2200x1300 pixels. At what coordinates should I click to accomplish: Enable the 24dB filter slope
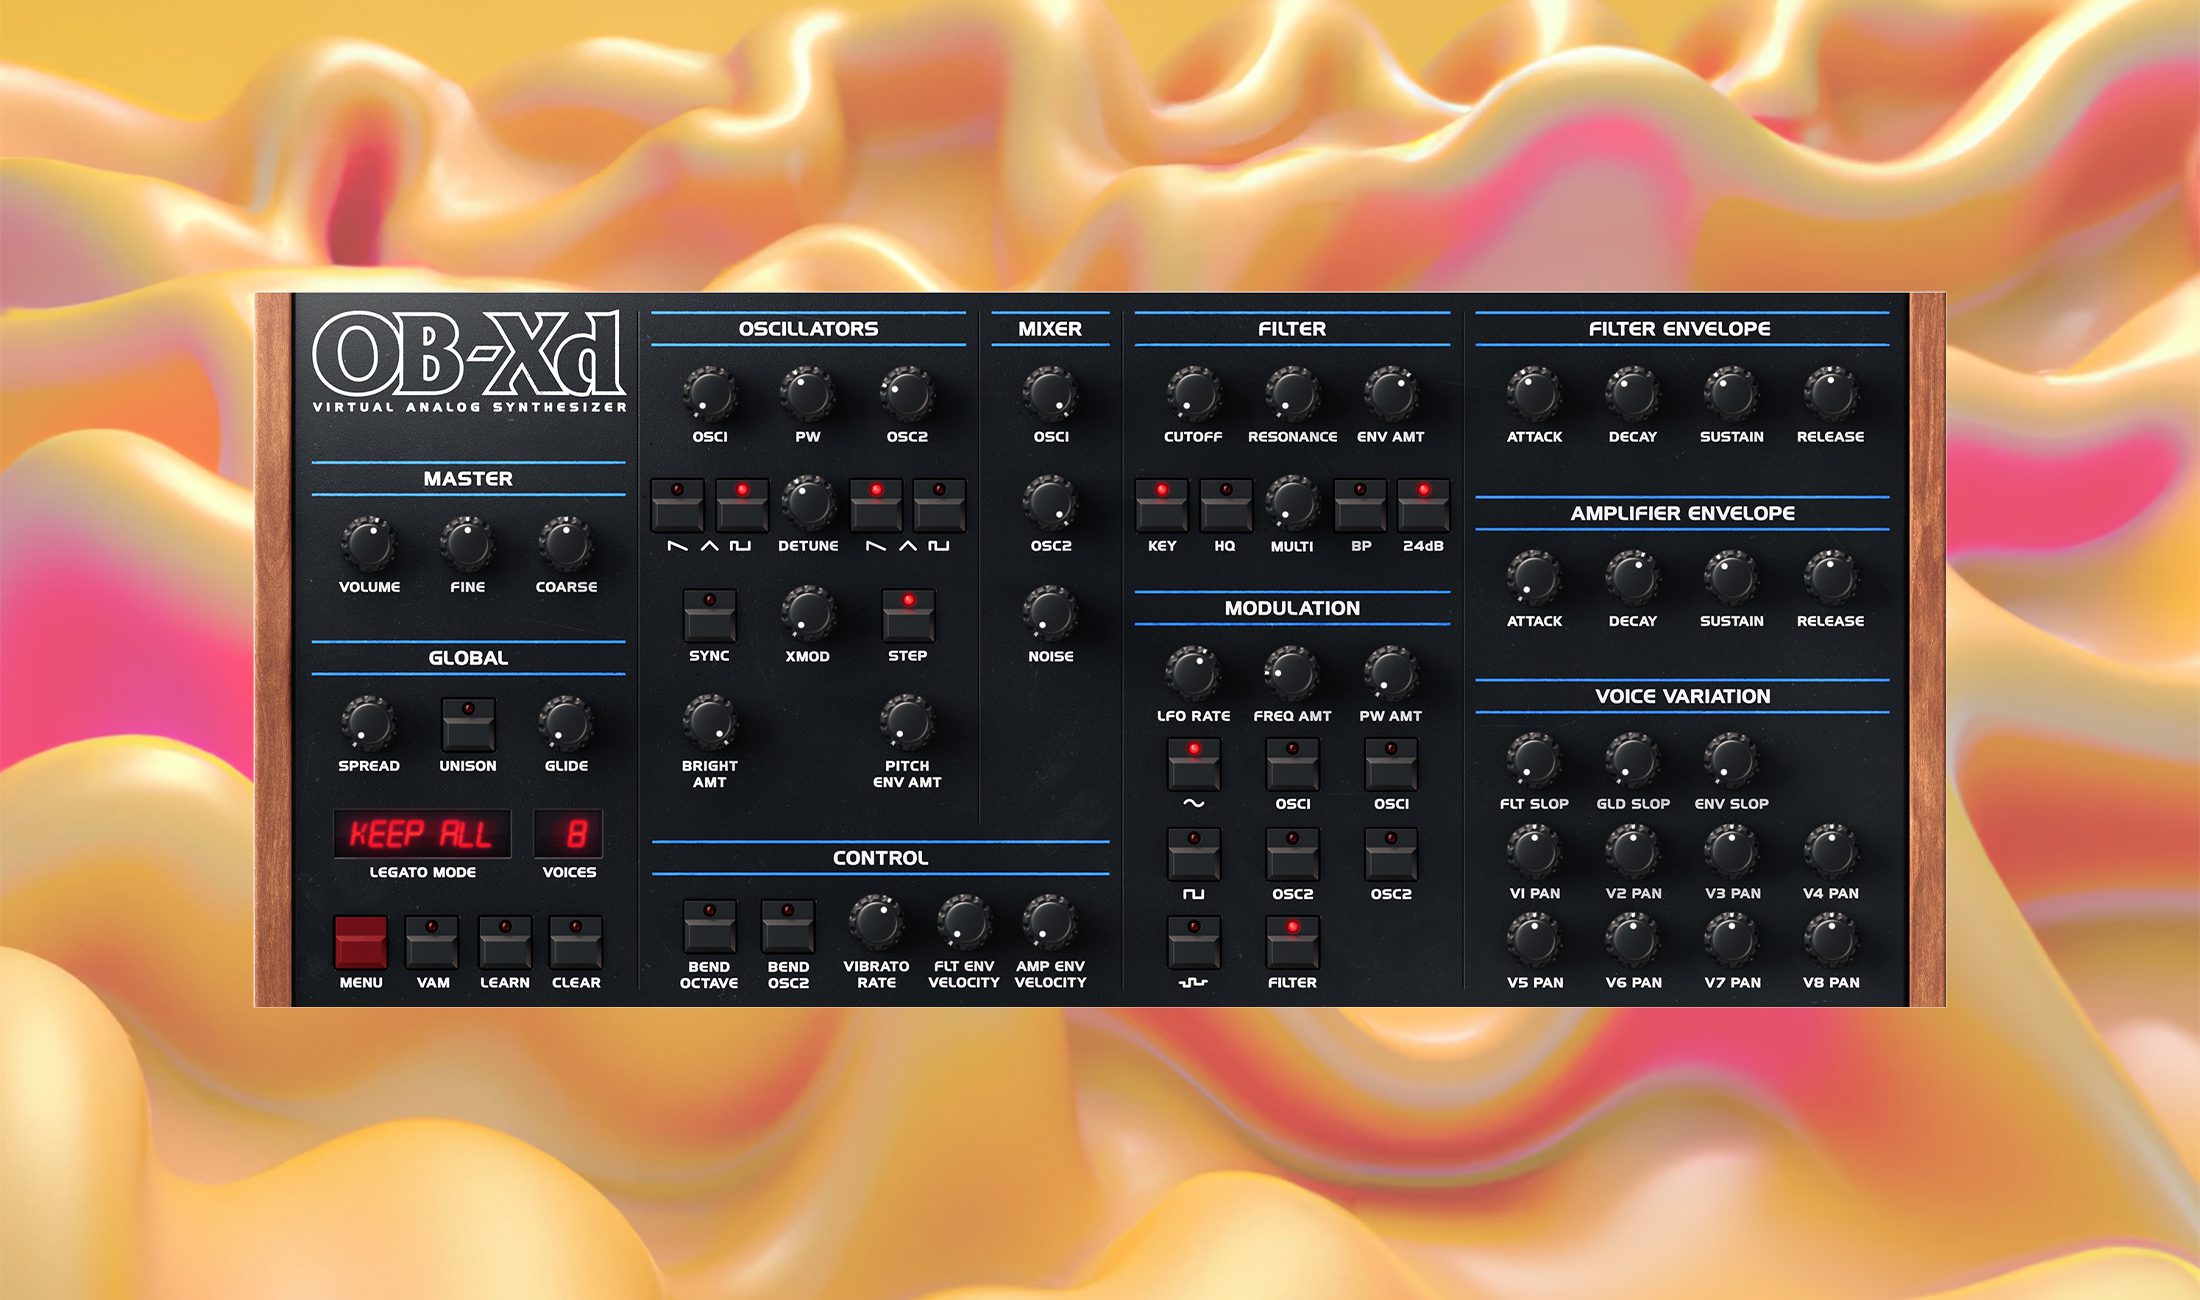coord(1423,508)
